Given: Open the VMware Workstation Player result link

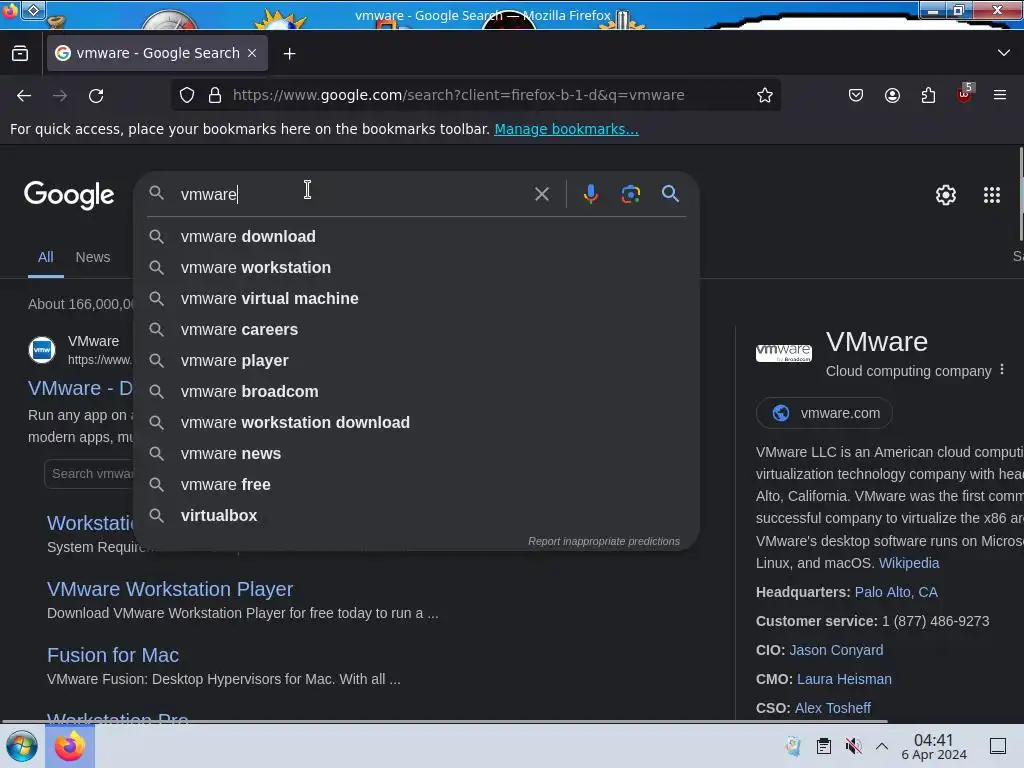Looking at the screenshot, I should click(170, 589).
